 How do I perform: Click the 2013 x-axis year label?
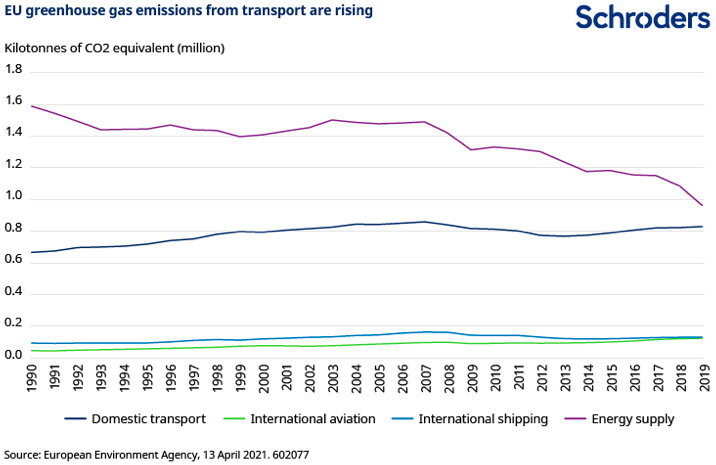(565, 378)
